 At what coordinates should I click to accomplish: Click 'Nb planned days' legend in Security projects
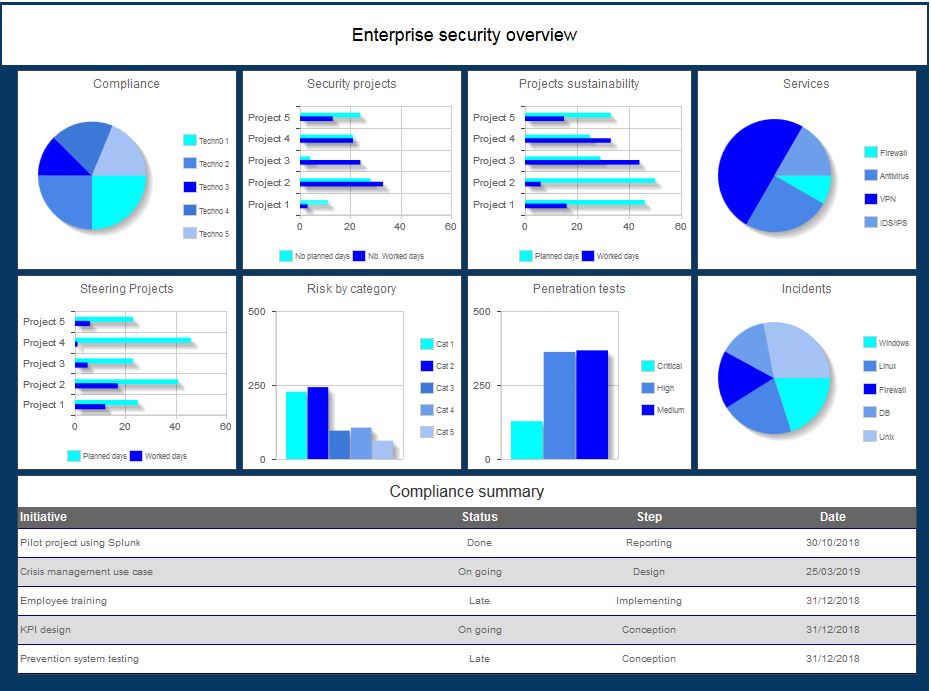(315, 256)
